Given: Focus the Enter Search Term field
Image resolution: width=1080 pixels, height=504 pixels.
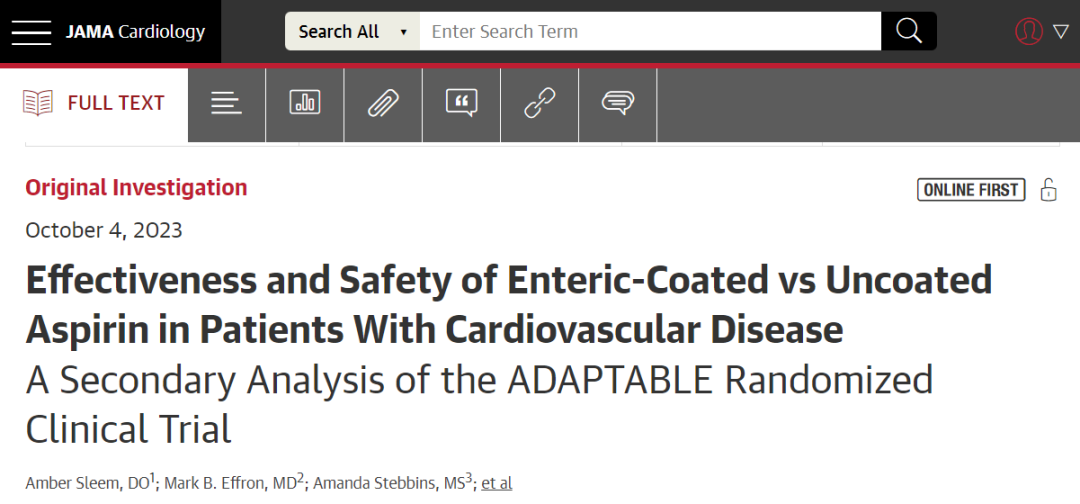Looking at the screenshot, I should pos(650,31).
